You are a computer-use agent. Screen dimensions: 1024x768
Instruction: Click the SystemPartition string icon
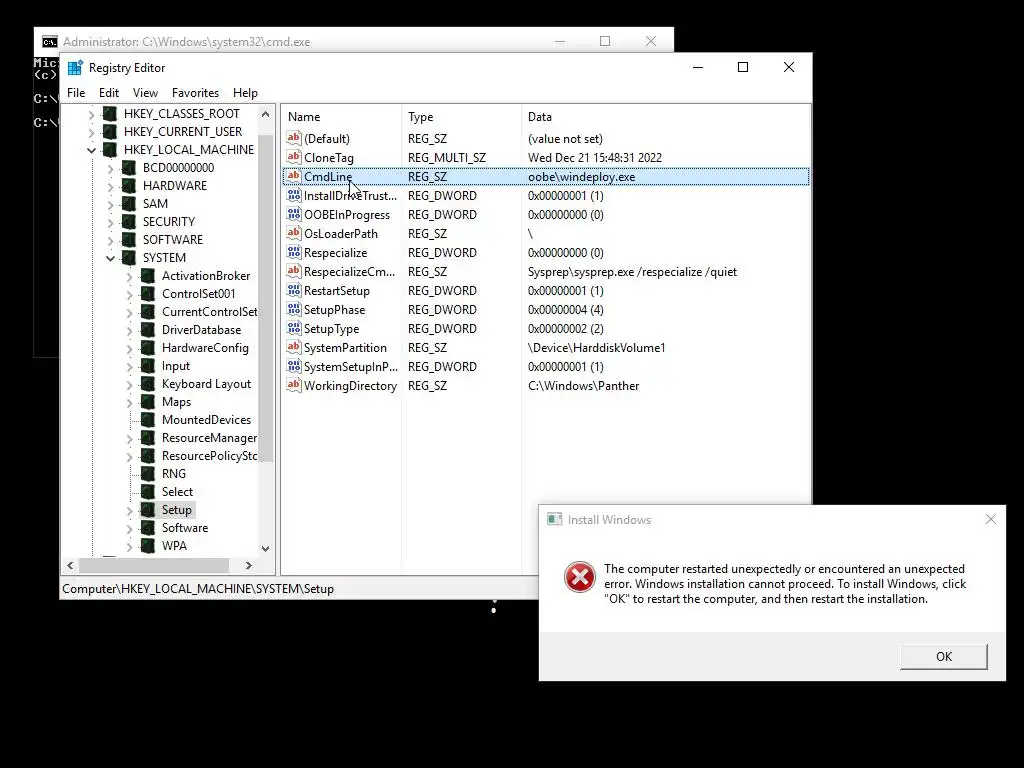tap(294, 347)
